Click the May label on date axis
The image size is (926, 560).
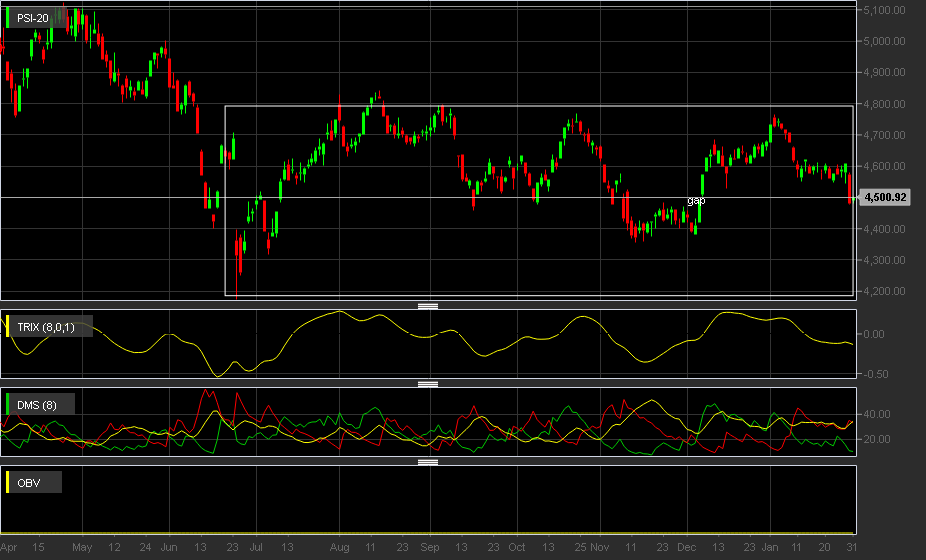(82, 548)
